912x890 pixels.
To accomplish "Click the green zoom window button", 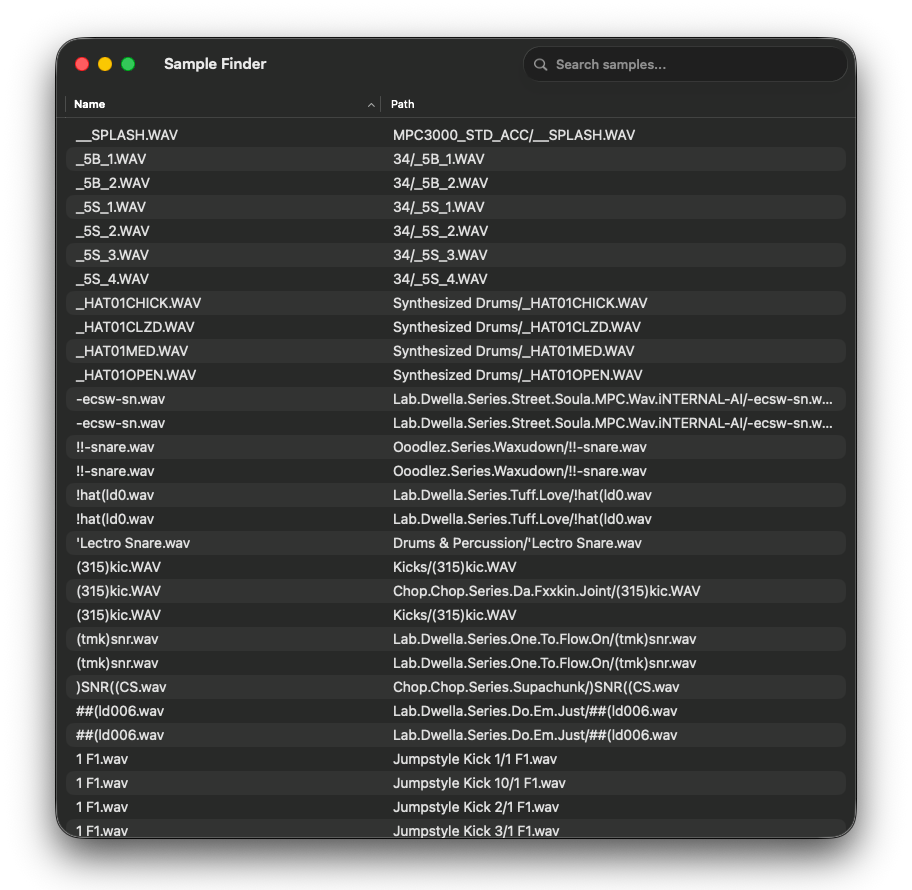I will pyautogui.click(x=128, y=64).
